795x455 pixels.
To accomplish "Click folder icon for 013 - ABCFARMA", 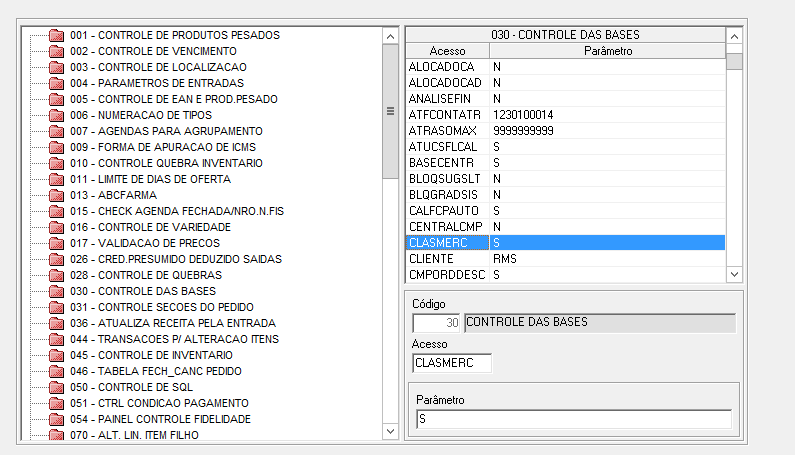I will tap(56, 195).
